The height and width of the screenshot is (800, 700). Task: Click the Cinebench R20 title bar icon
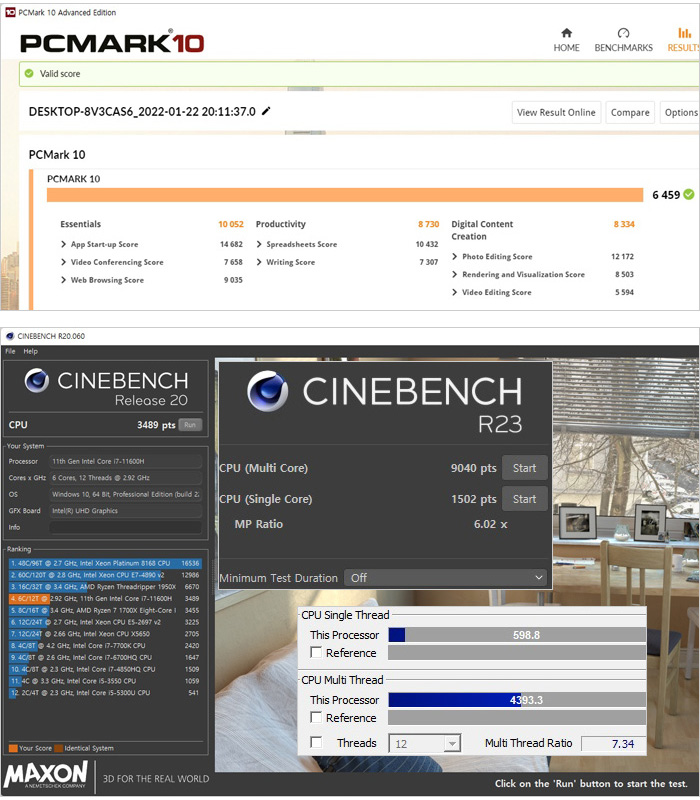click(x=10, y=336)
